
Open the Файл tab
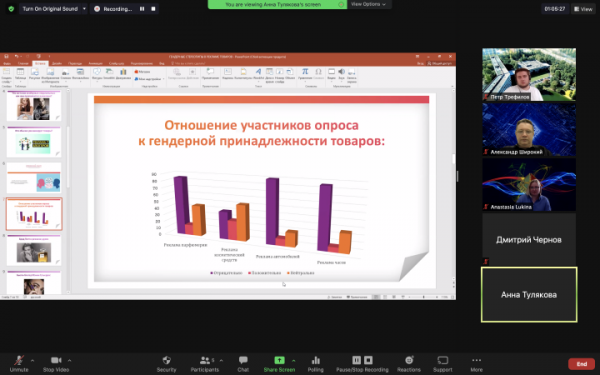coord(7,64)
